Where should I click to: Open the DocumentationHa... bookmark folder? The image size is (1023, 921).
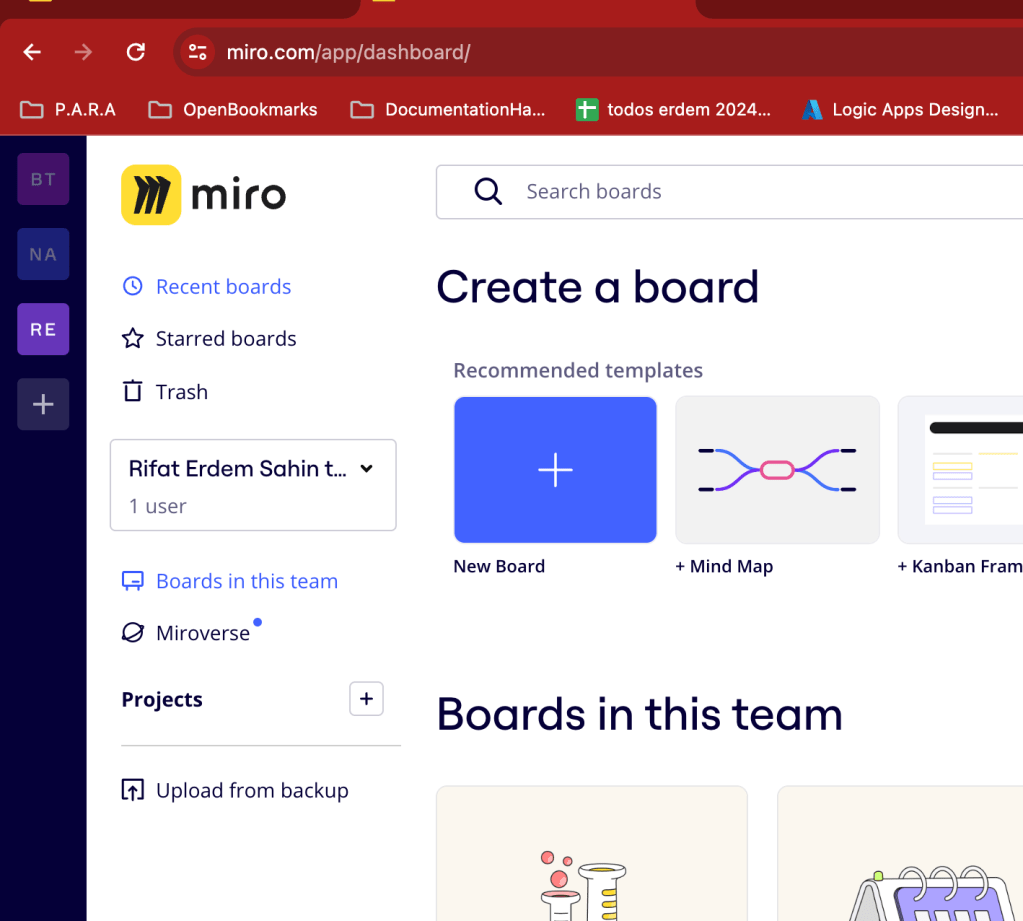[x=448, y=110]
